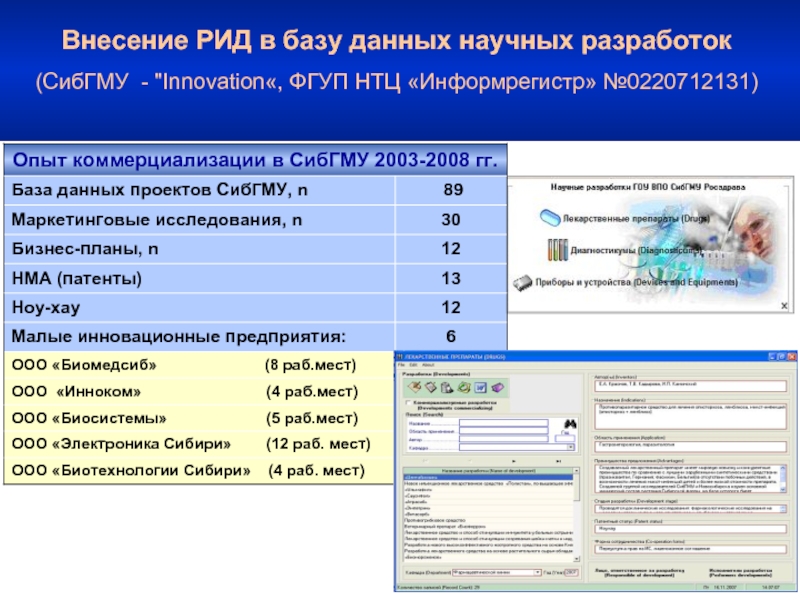Click the blue Word export toolbar icon
The image size is (800, 600).
[x=480, y=387]
